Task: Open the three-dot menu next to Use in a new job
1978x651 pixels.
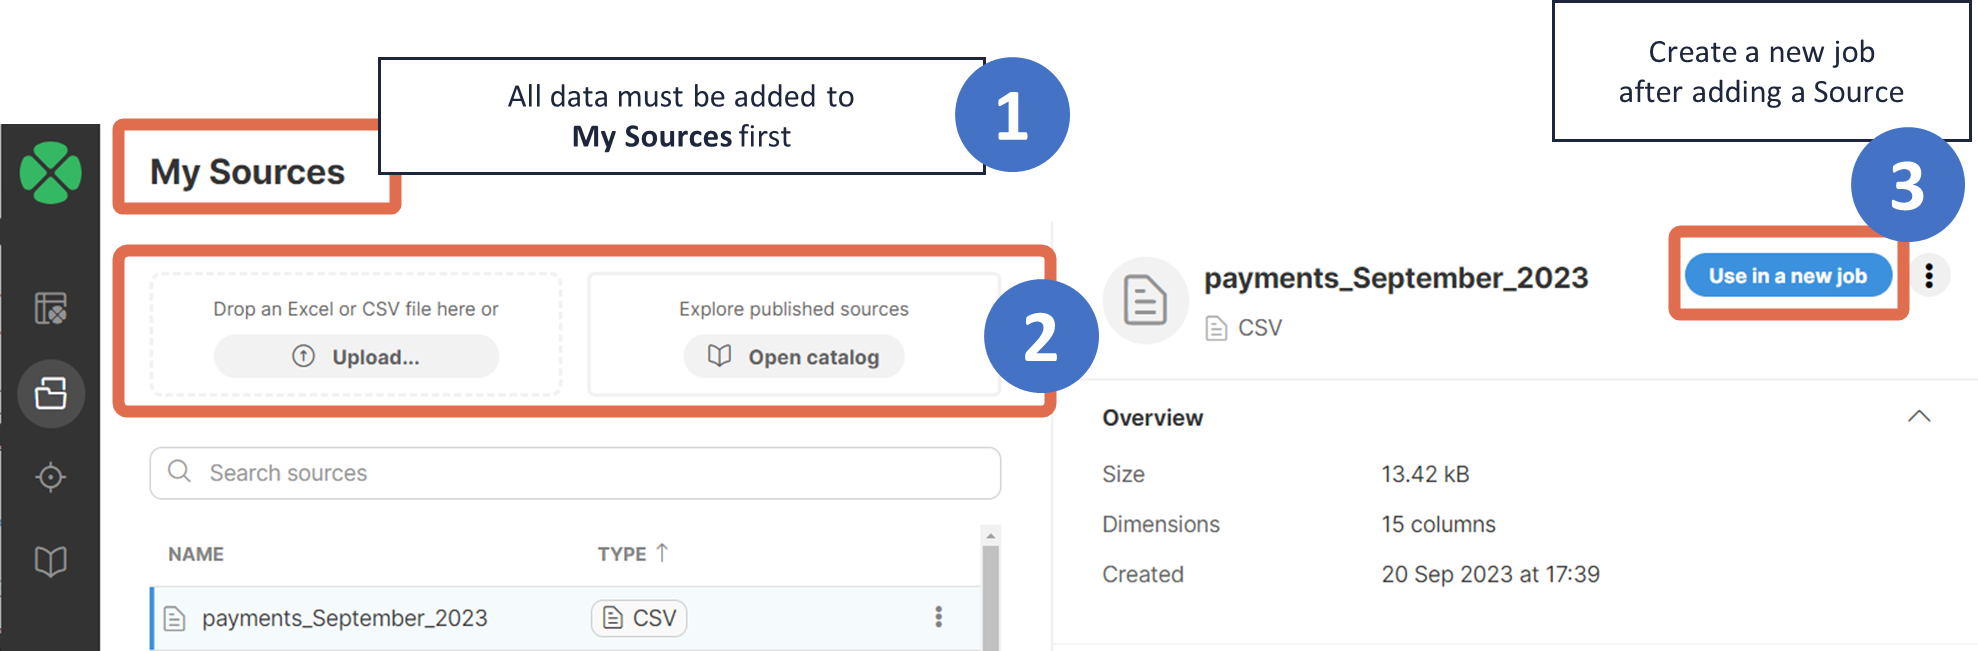Action: click(x=1929, y=276)
